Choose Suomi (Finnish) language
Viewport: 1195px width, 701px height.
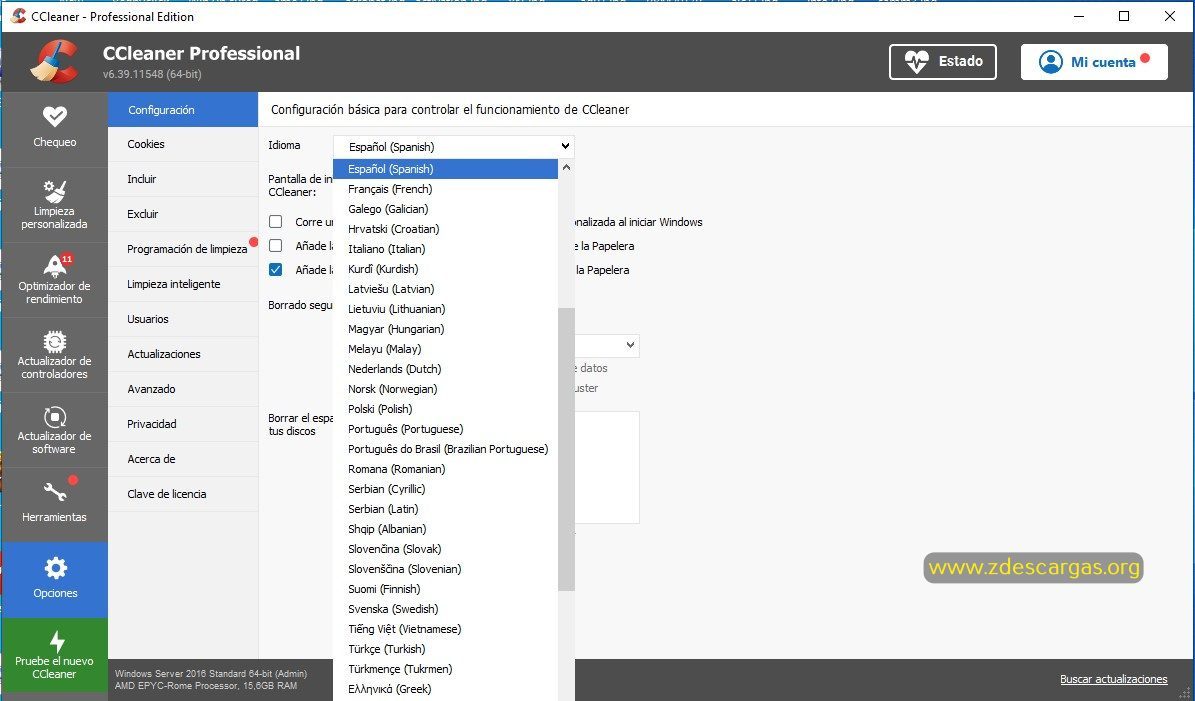446,589
